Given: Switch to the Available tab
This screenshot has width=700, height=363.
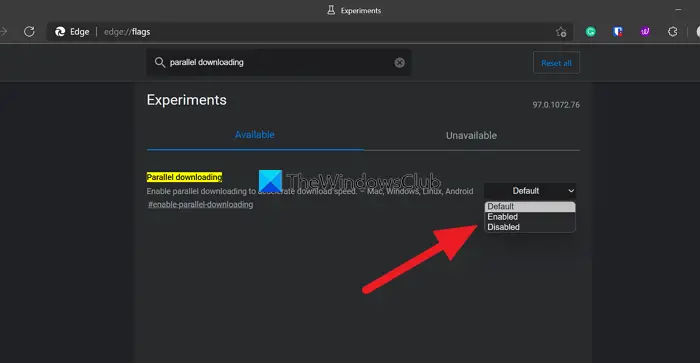Looking at the screenshot, I should click(255, 135).
